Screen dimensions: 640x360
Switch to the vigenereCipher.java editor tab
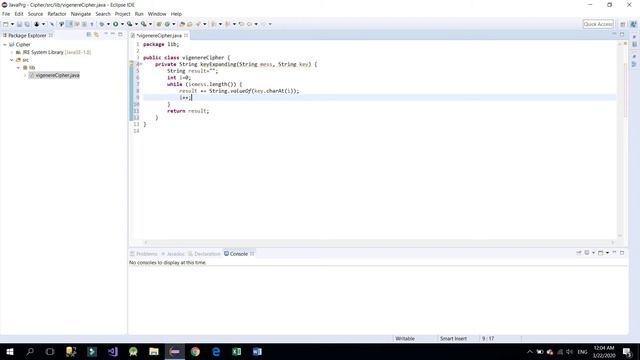point(159,36)
